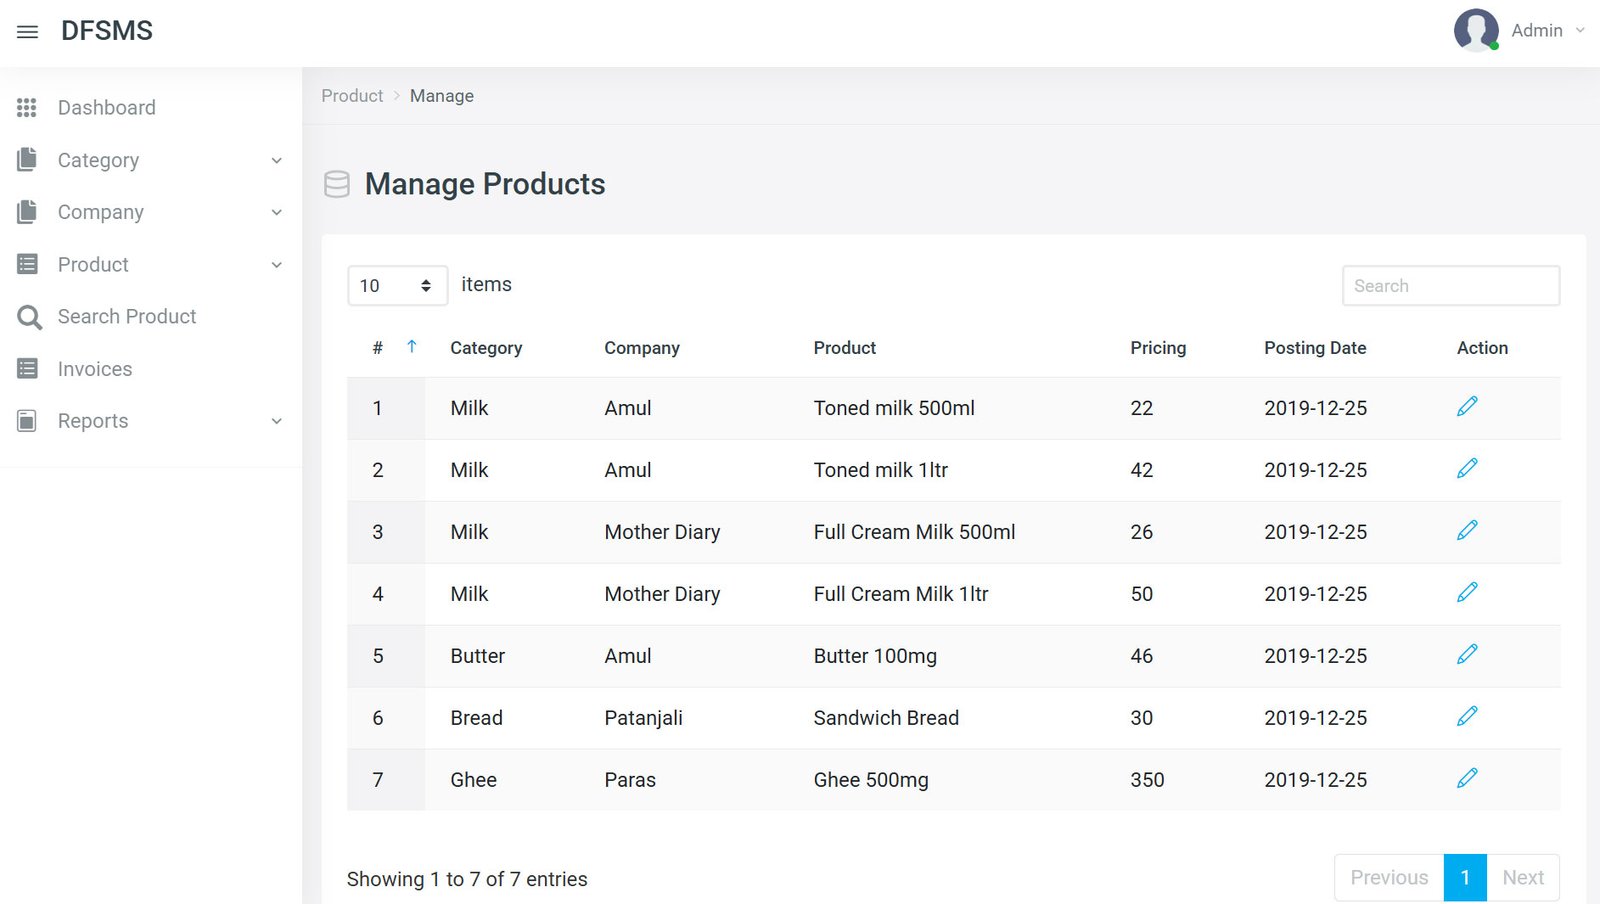The width and height of the screenshot is (1600, 904).
Task: Focus the table Search field
Action: click(1451, 285)
